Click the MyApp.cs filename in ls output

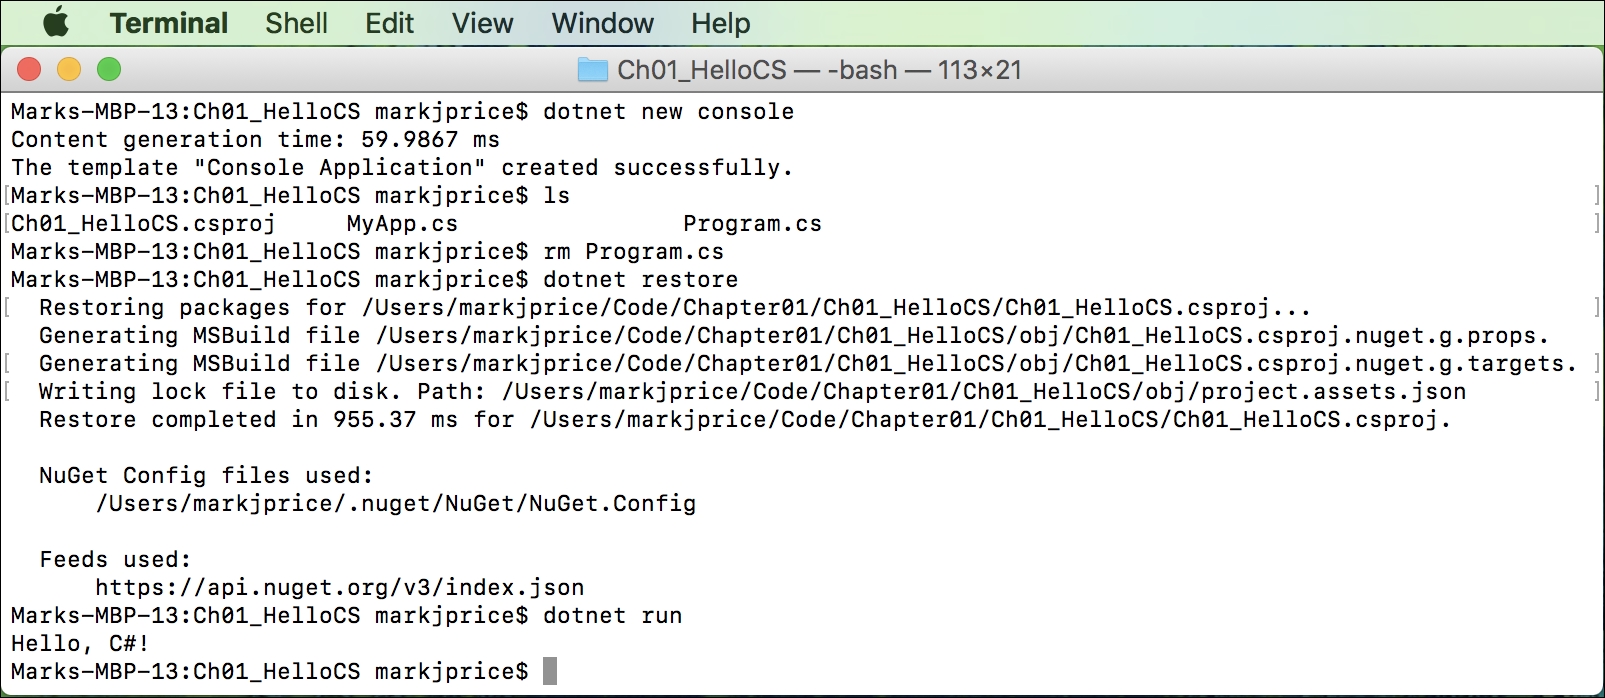(402, 224)
